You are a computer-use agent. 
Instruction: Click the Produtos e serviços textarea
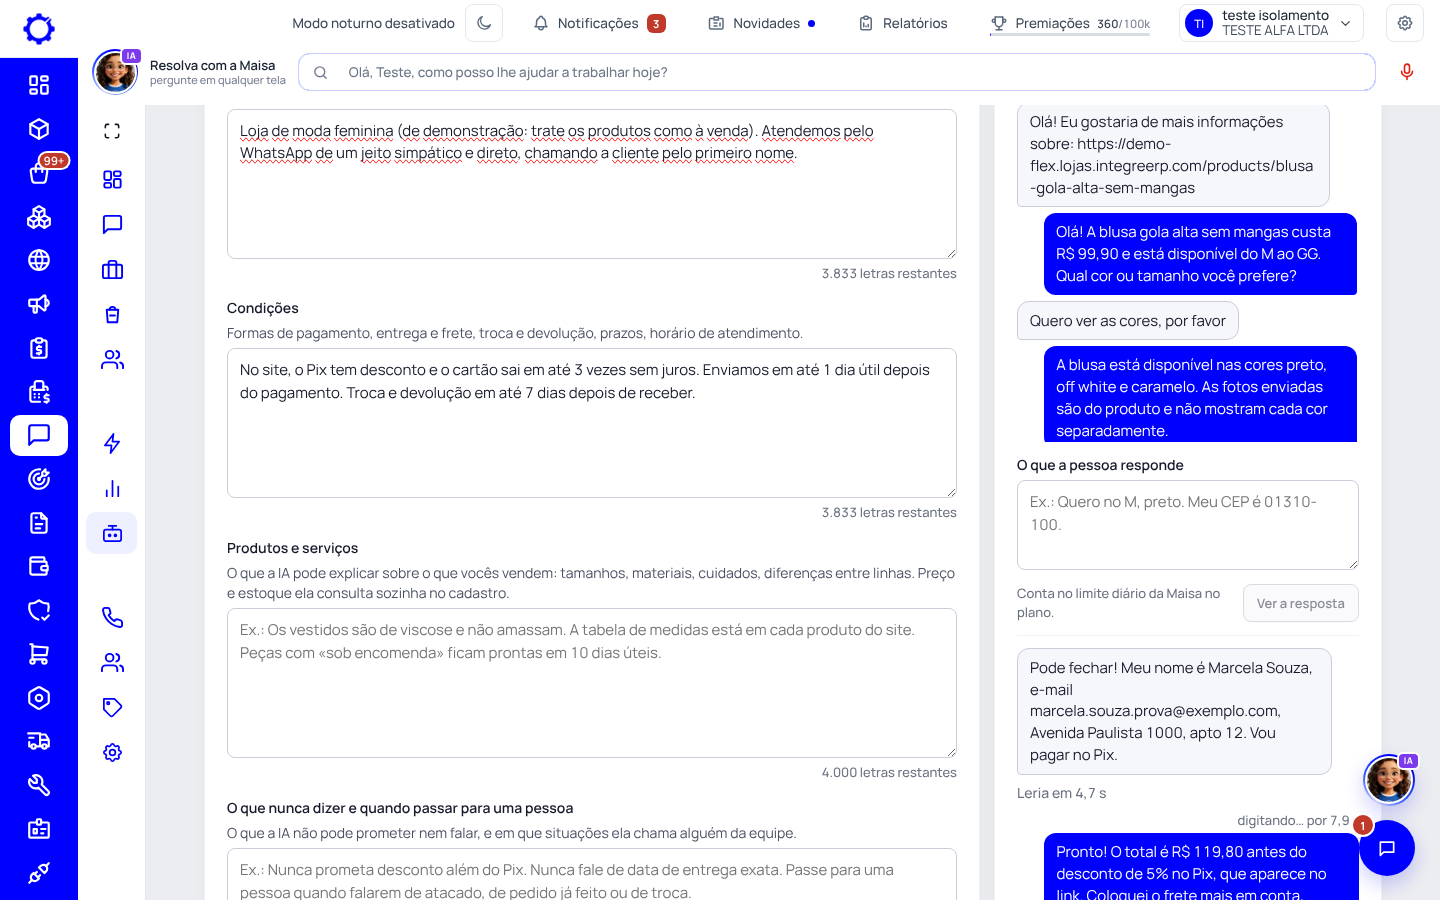pos(592,683)
